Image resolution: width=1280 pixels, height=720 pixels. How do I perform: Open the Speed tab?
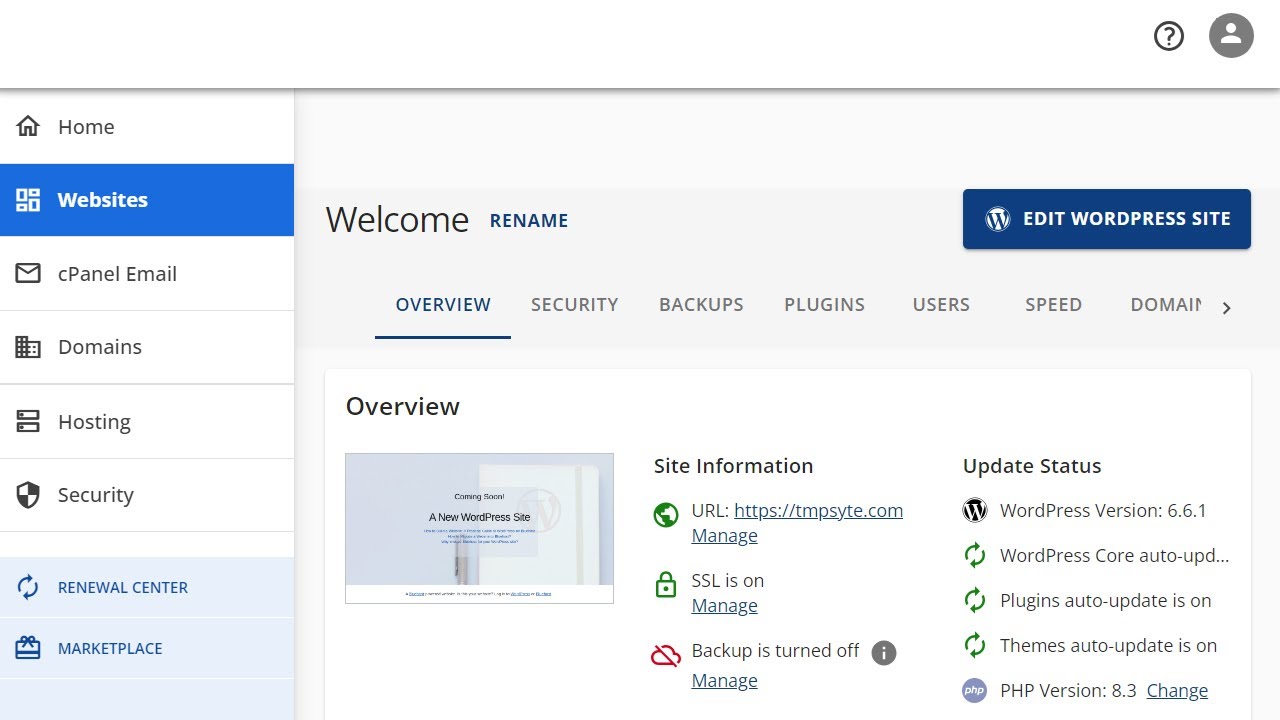(x=1054, y=305)
